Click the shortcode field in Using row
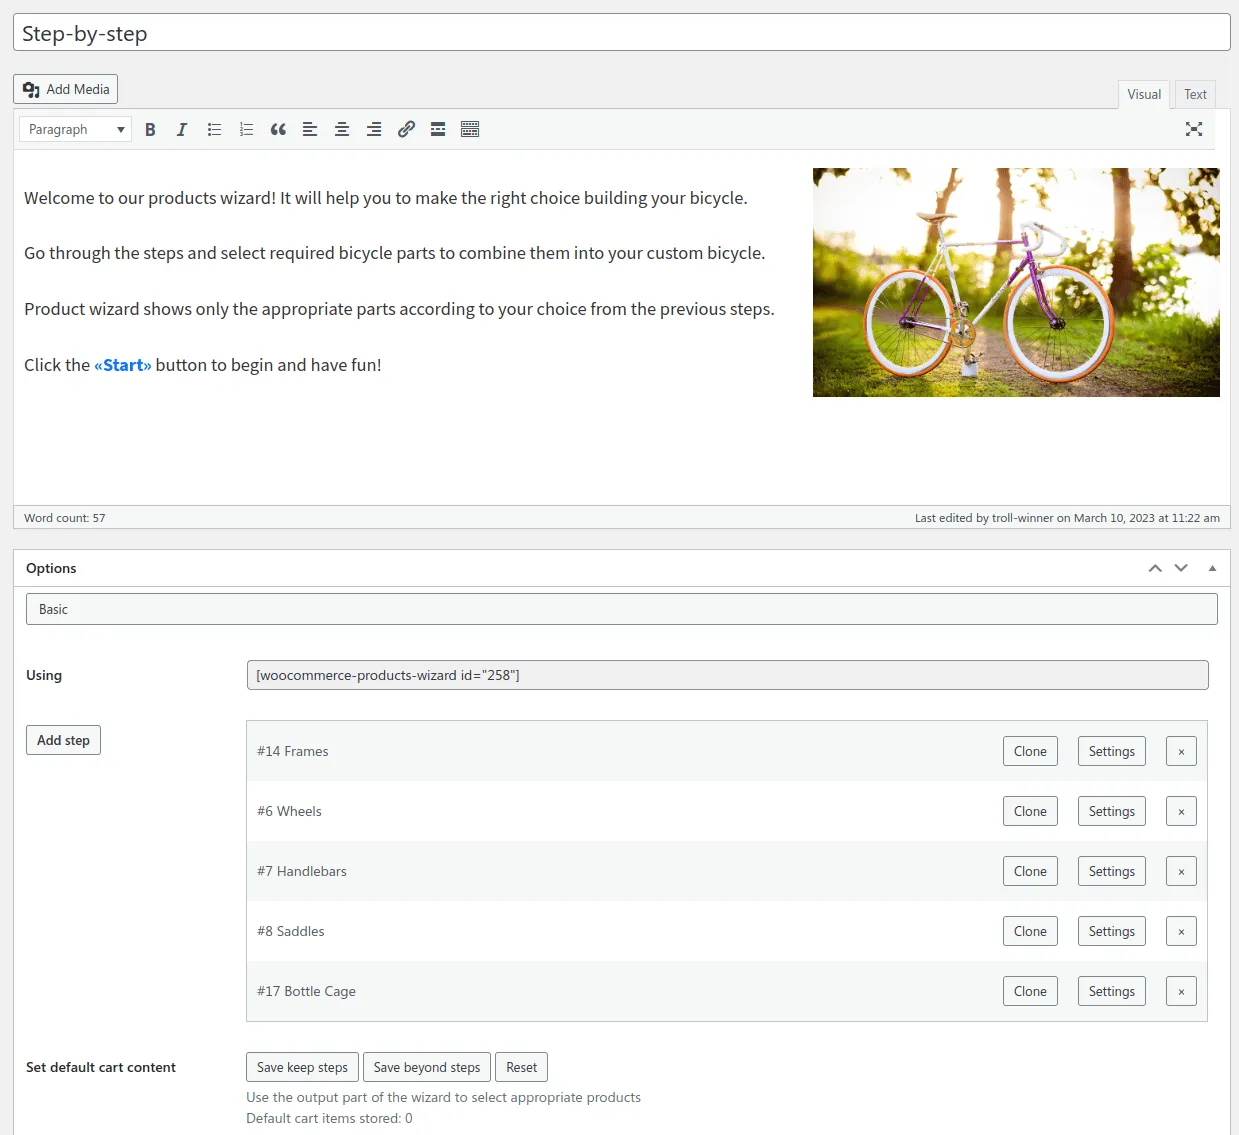 pos(727,675)
